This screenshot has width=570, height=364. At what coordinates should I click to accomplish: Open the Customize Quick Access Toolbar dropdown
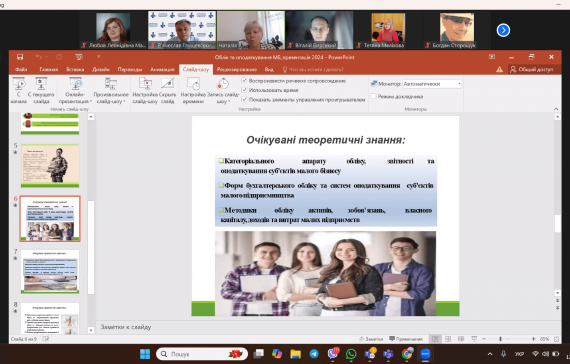click(99, 57)
